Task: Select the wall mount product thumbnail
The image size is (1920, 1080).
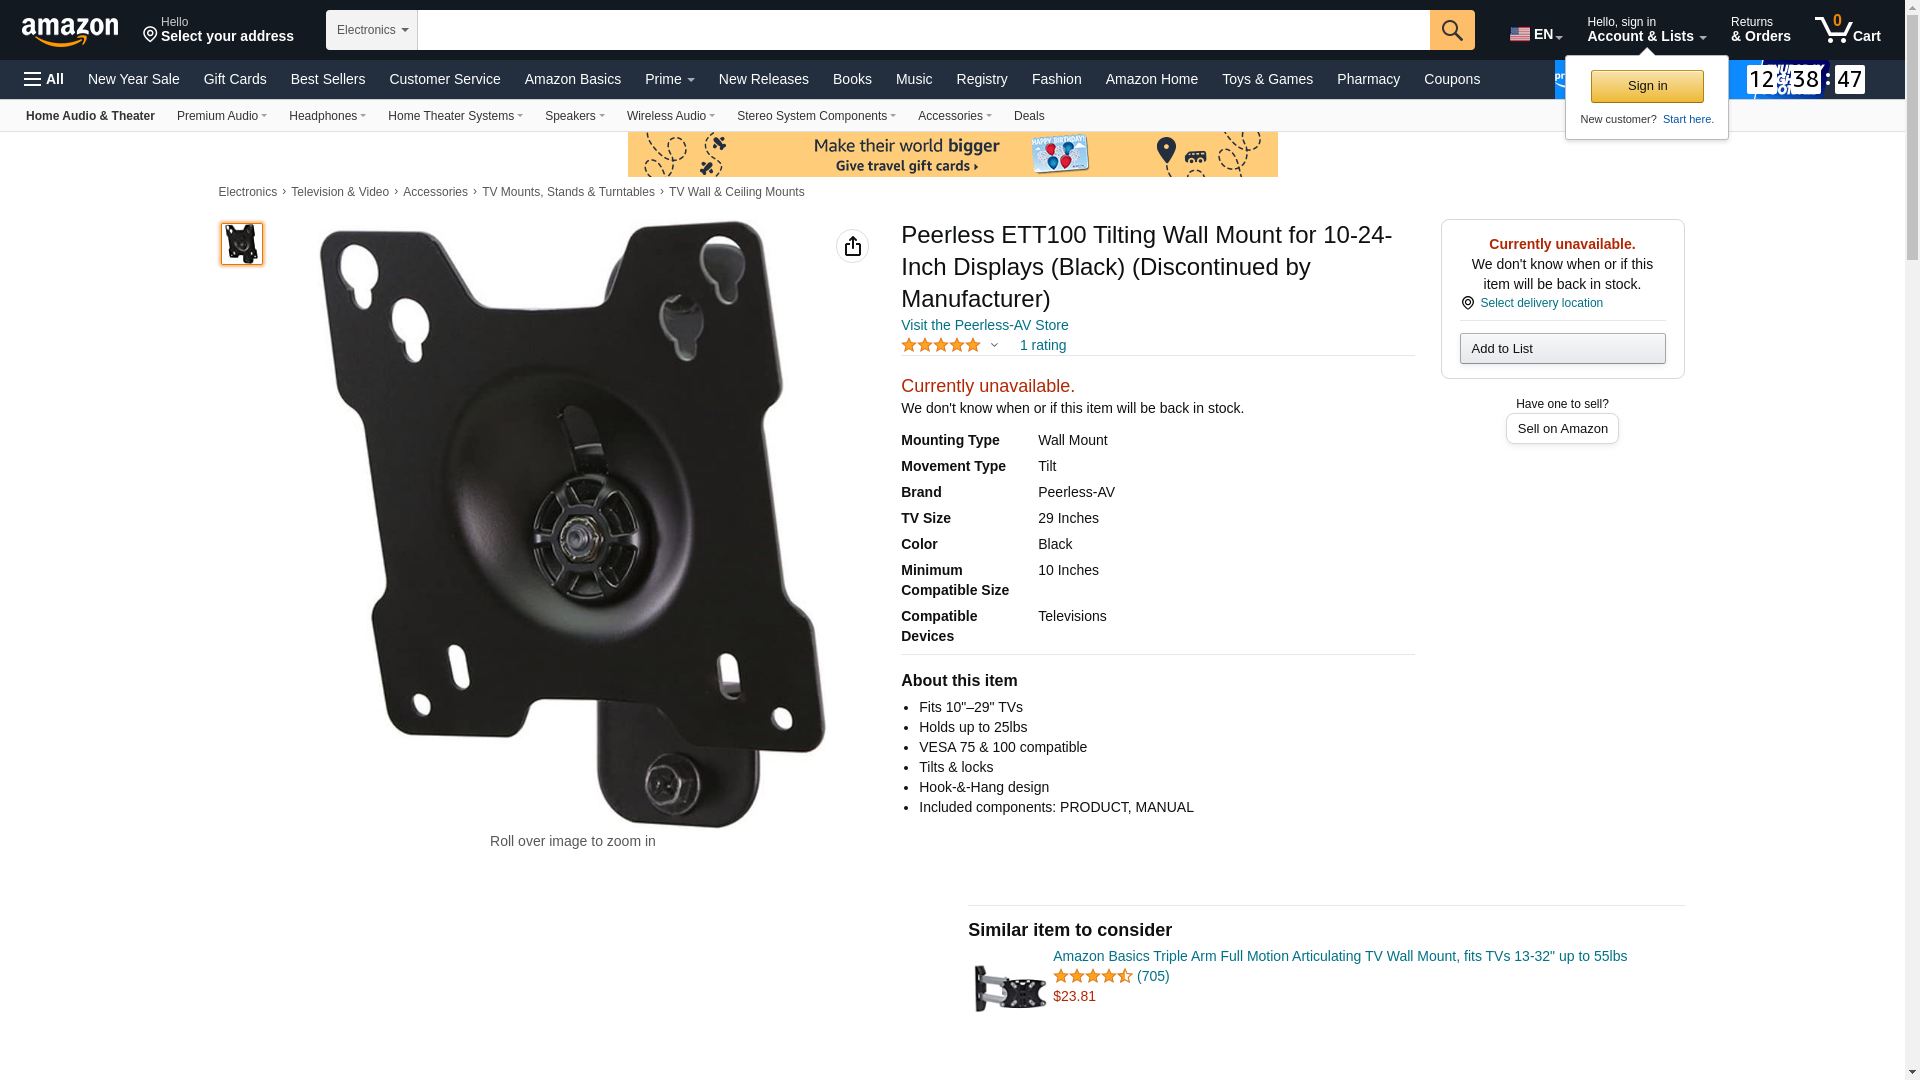Action: tap(242, 244)
